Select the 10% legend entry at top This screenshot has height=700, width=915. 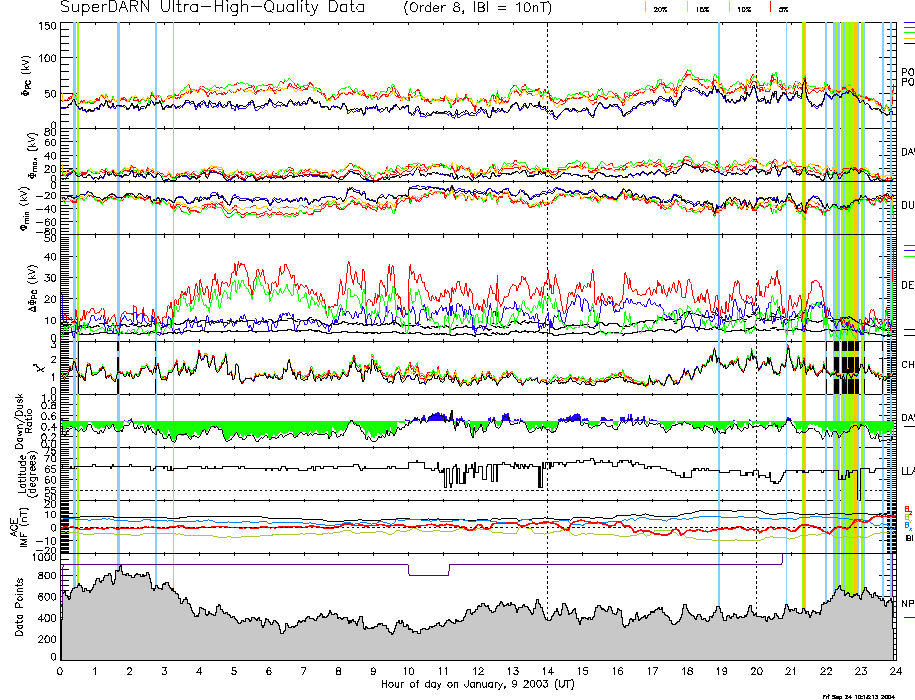(x=743, y=8)
